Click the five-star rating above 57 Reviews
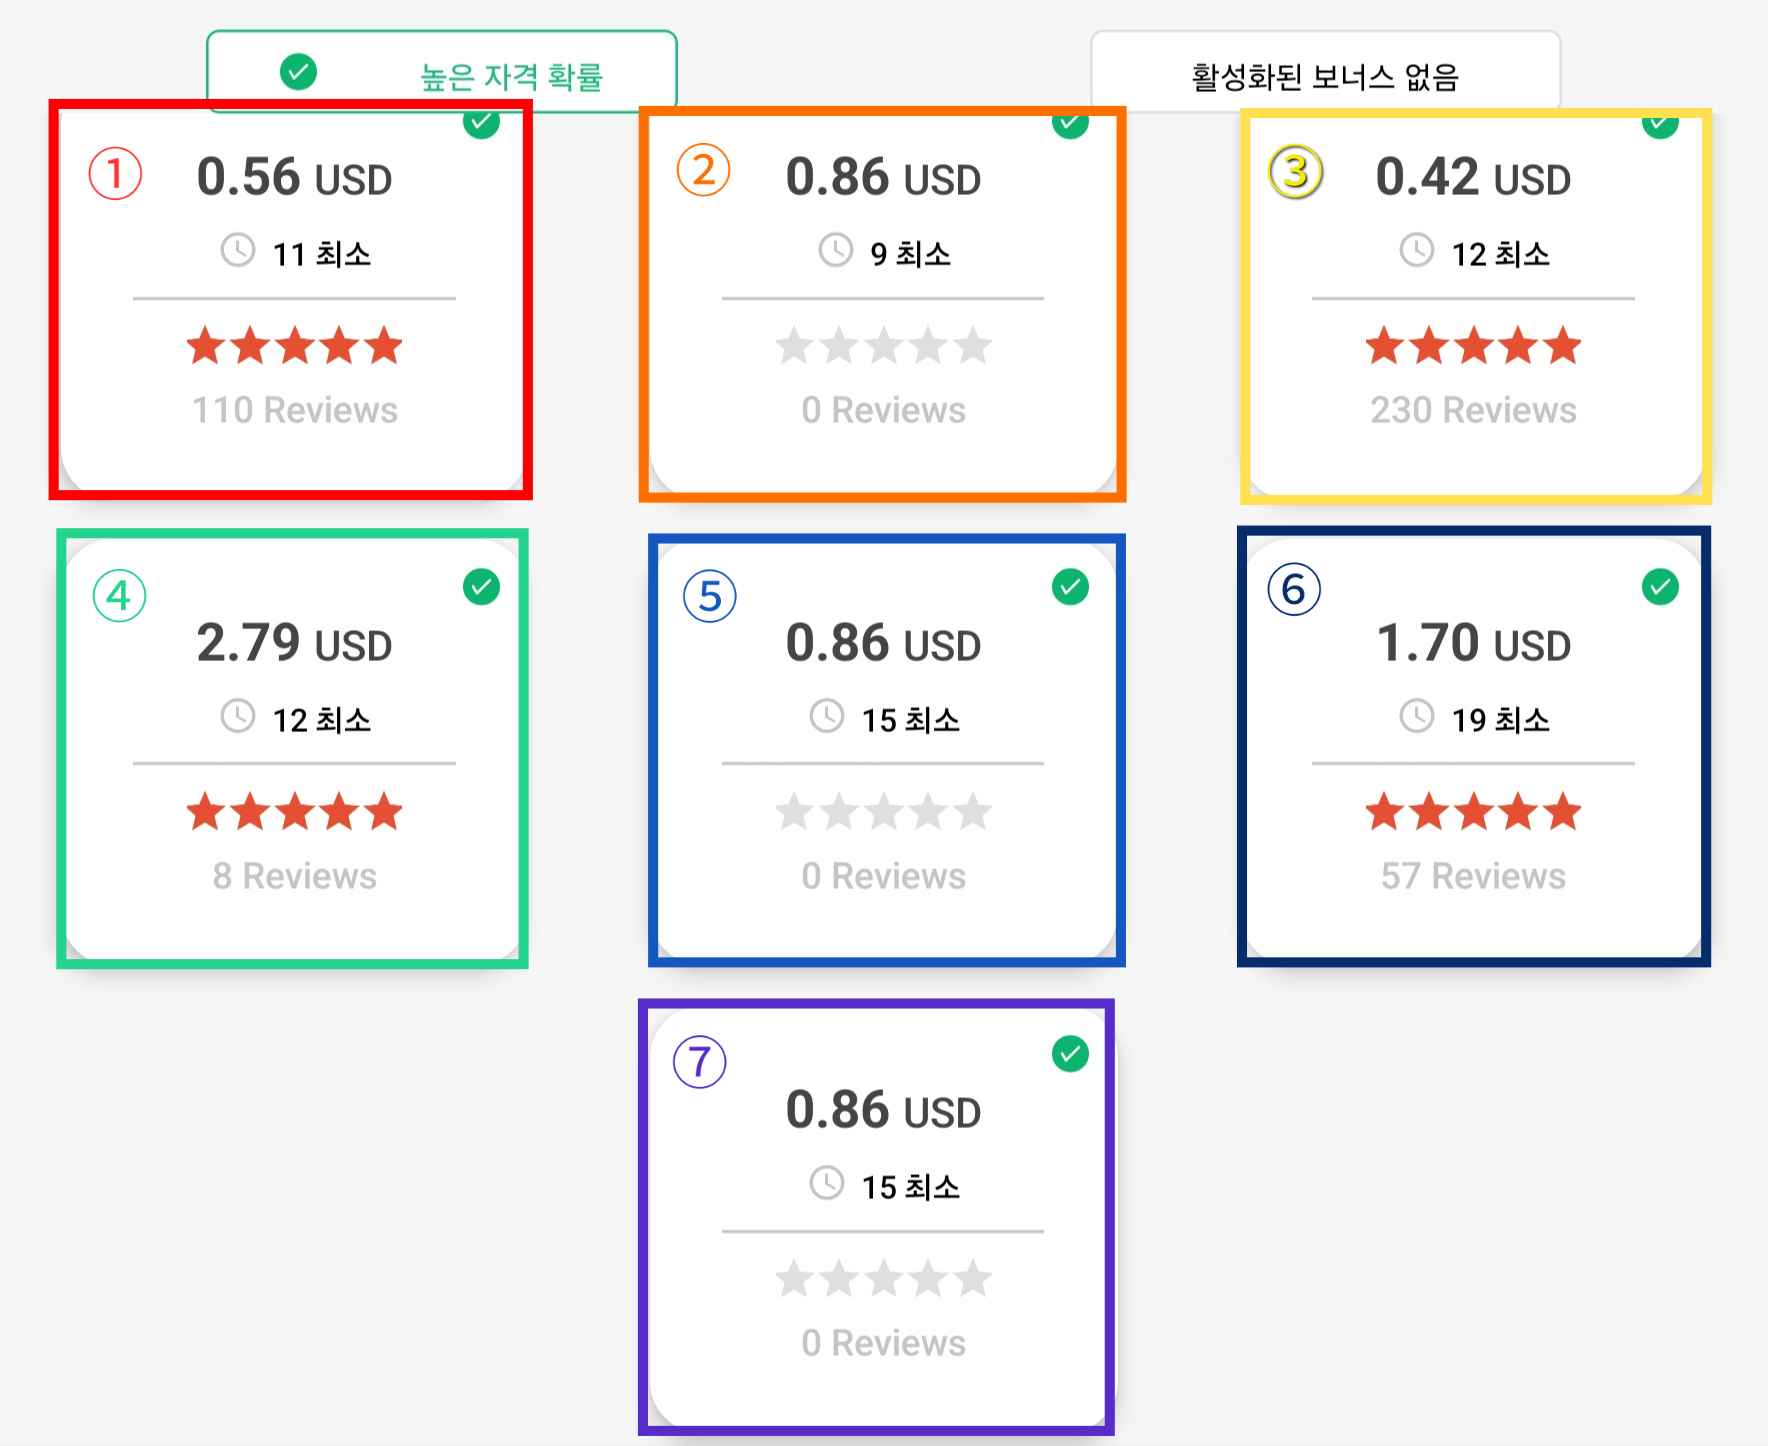 [1473, 812]
